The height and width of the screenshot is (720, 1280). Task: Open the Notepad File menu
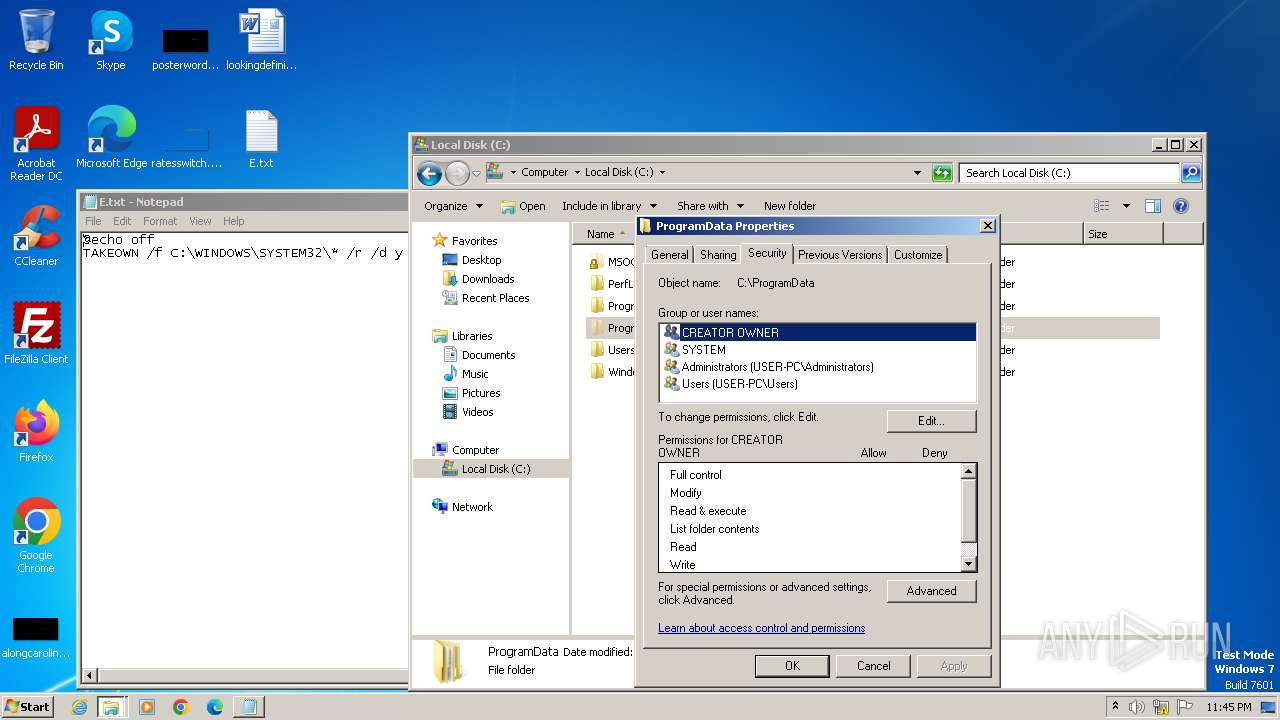[x=93, y=221]
